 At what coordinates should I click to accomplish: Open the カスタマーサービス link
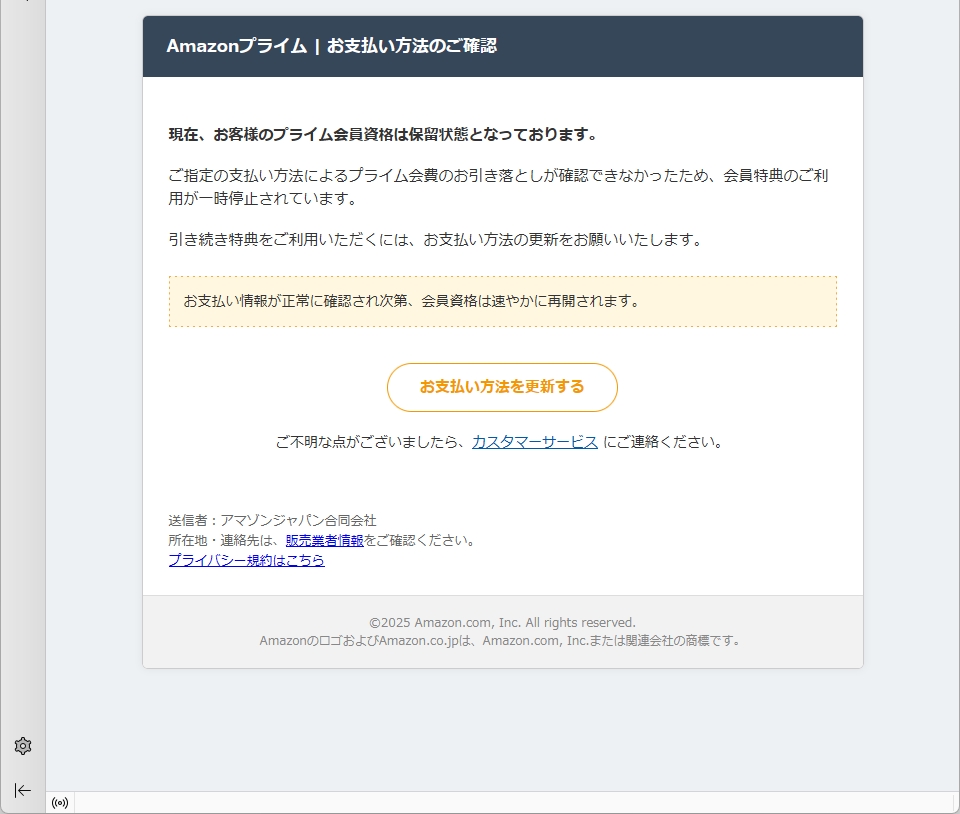(534, 442)
